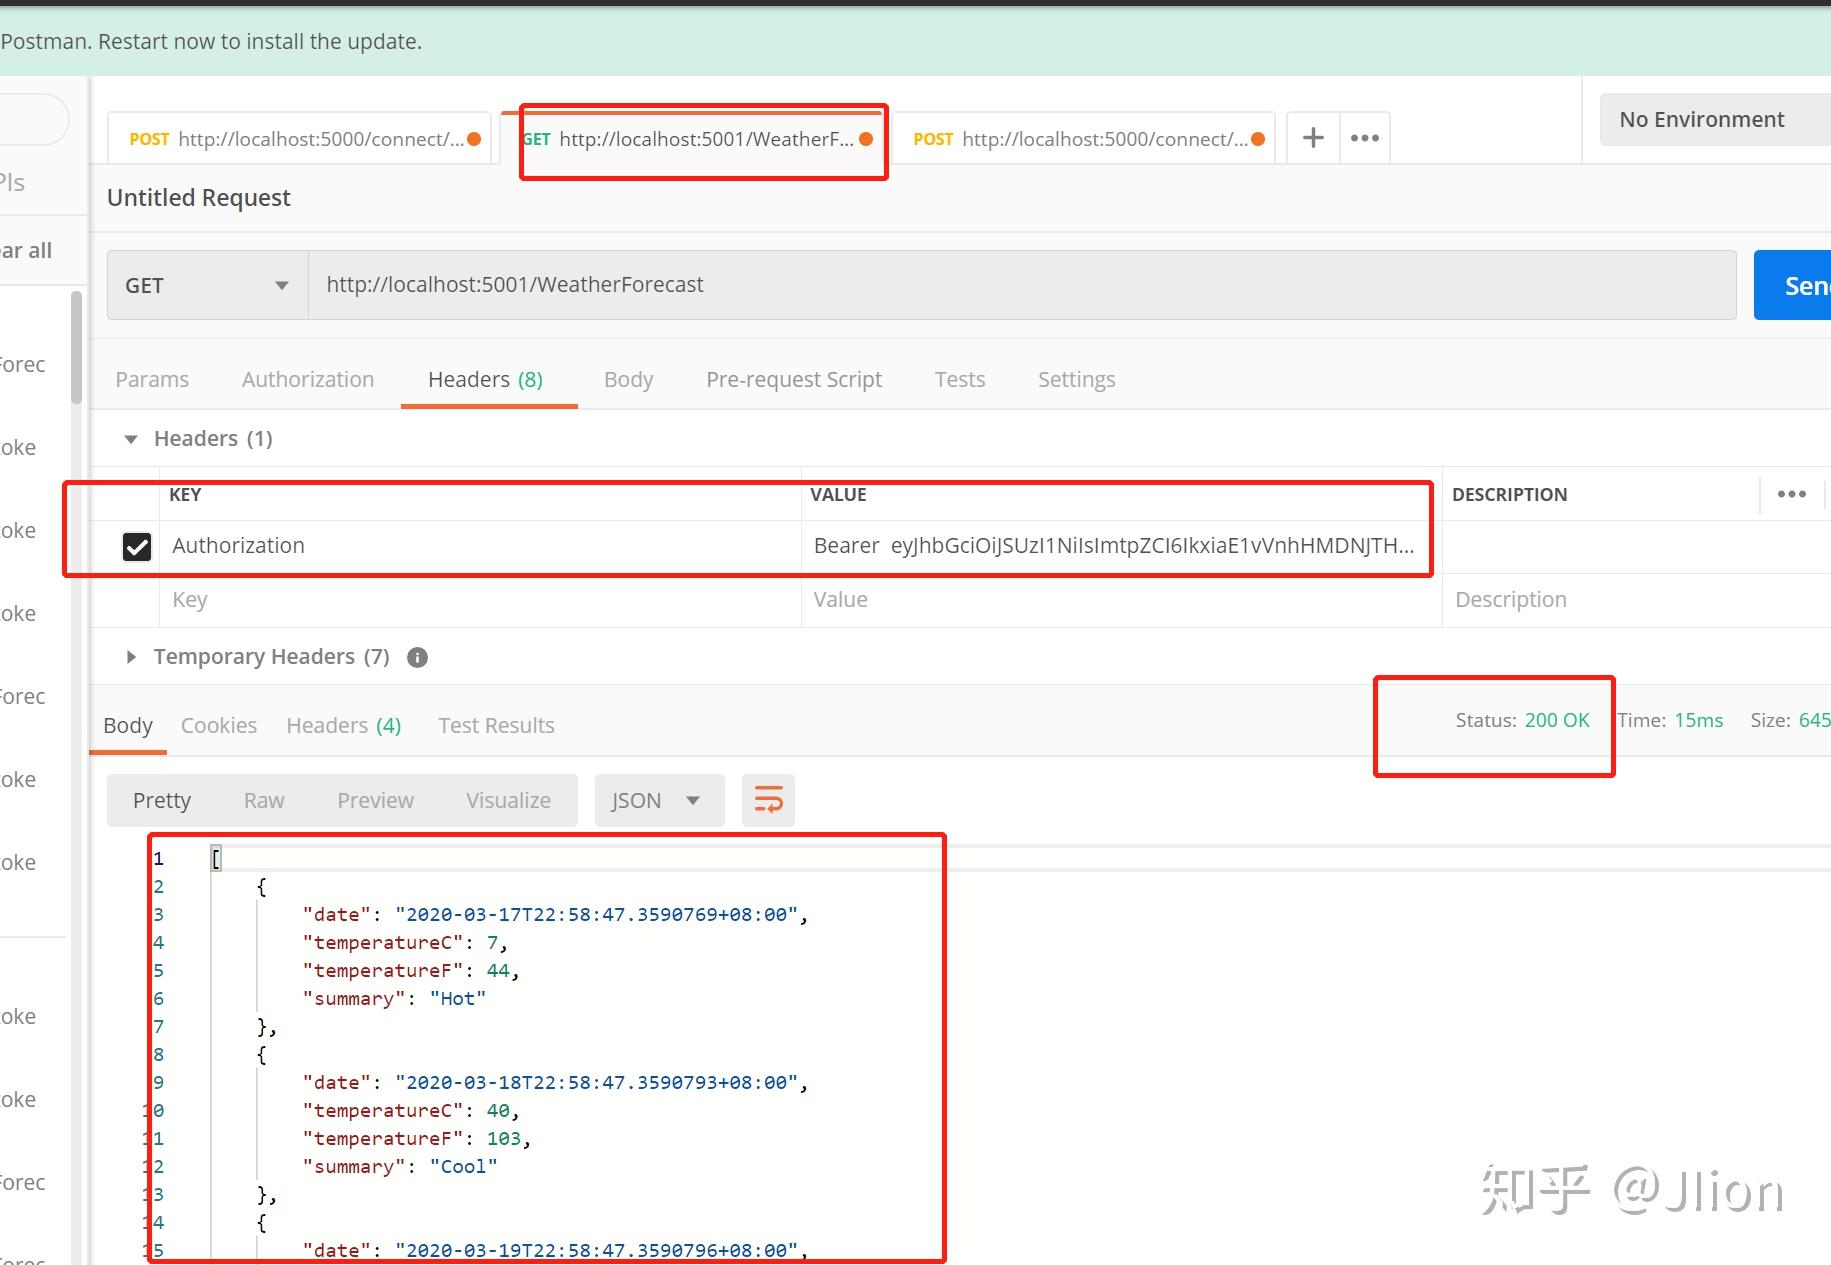1831x1265 pixels.
Task: Click the Status 200 OK text
Action: coord(1522,720)
